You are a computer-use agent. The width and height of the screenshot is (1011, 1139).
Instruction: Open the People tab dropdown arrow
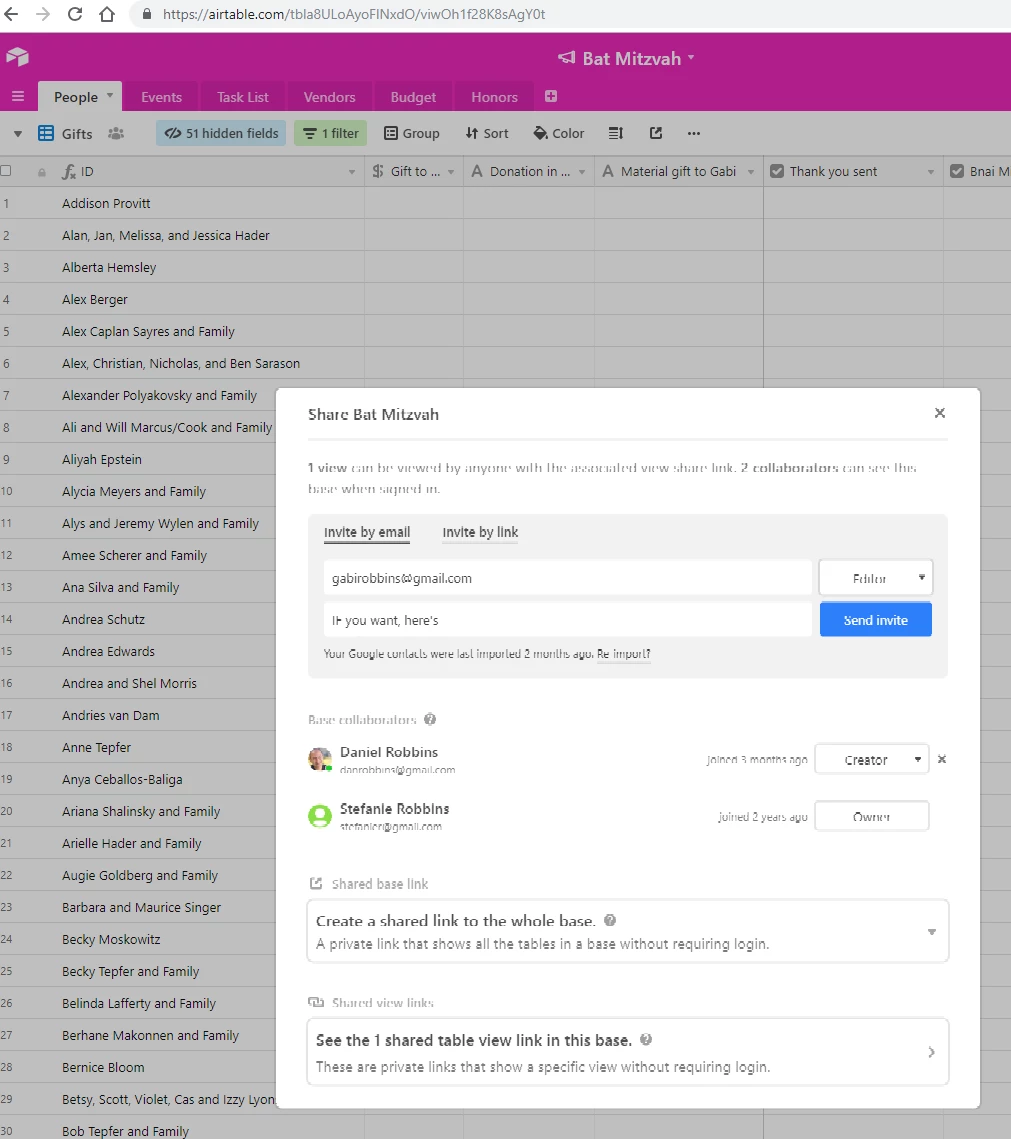(x=110, y=96)
